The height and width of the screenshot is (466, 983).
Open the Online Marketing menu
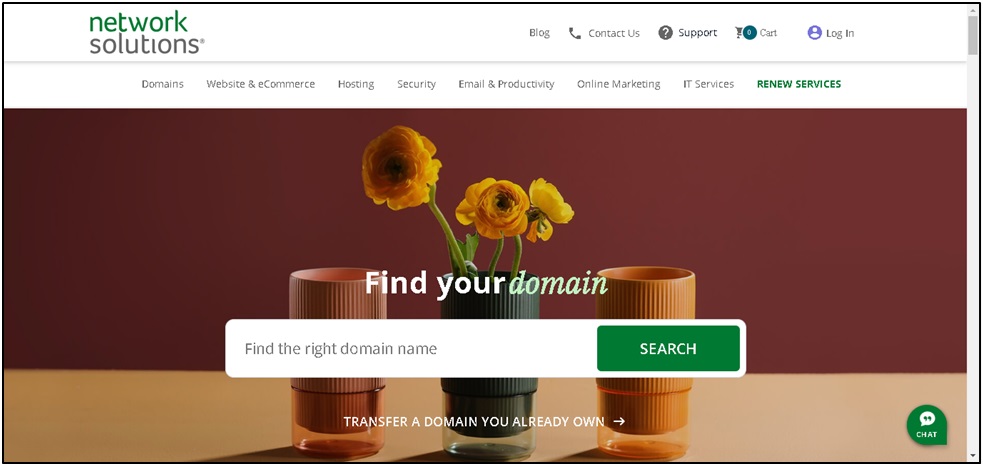[x=619, y=84]
